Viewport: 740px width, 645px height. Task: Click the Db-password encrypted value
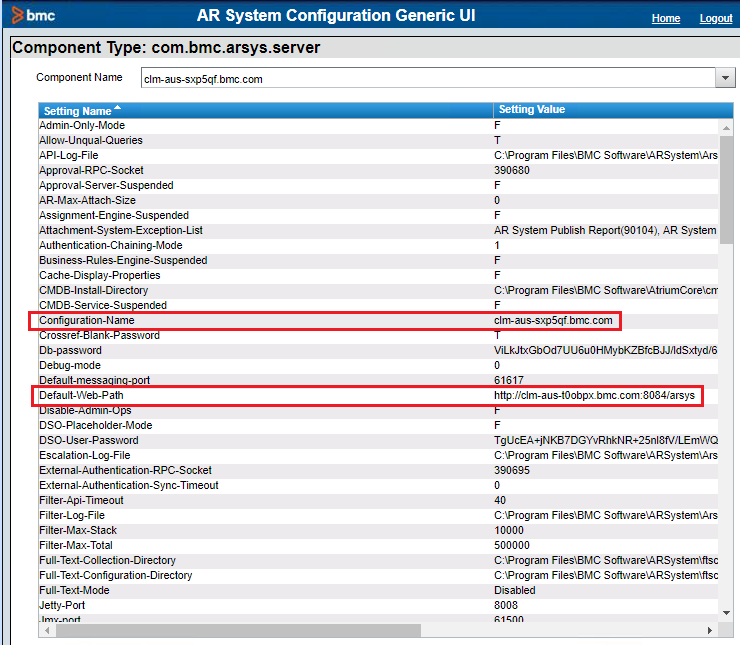pyautogui.click(x=605, y=351)
